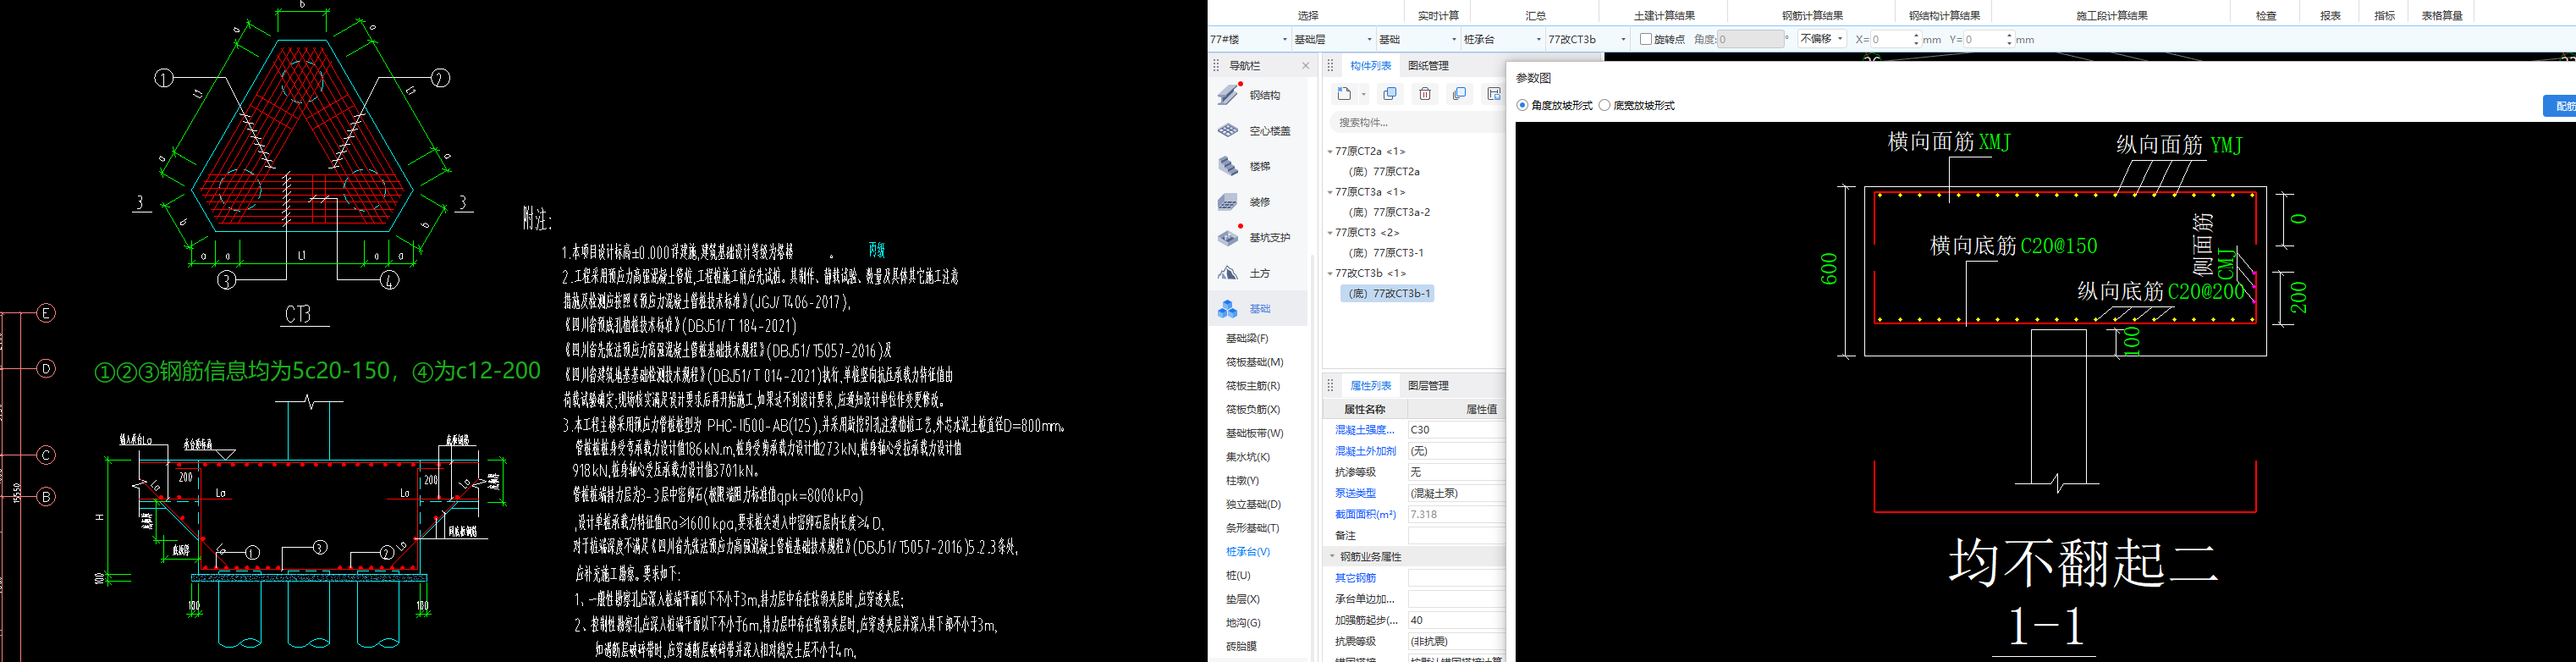This screenshot has width=2576, height=662.
Task: Select tree item (底) 77原CT3-1
Action: click(1386, 253)
